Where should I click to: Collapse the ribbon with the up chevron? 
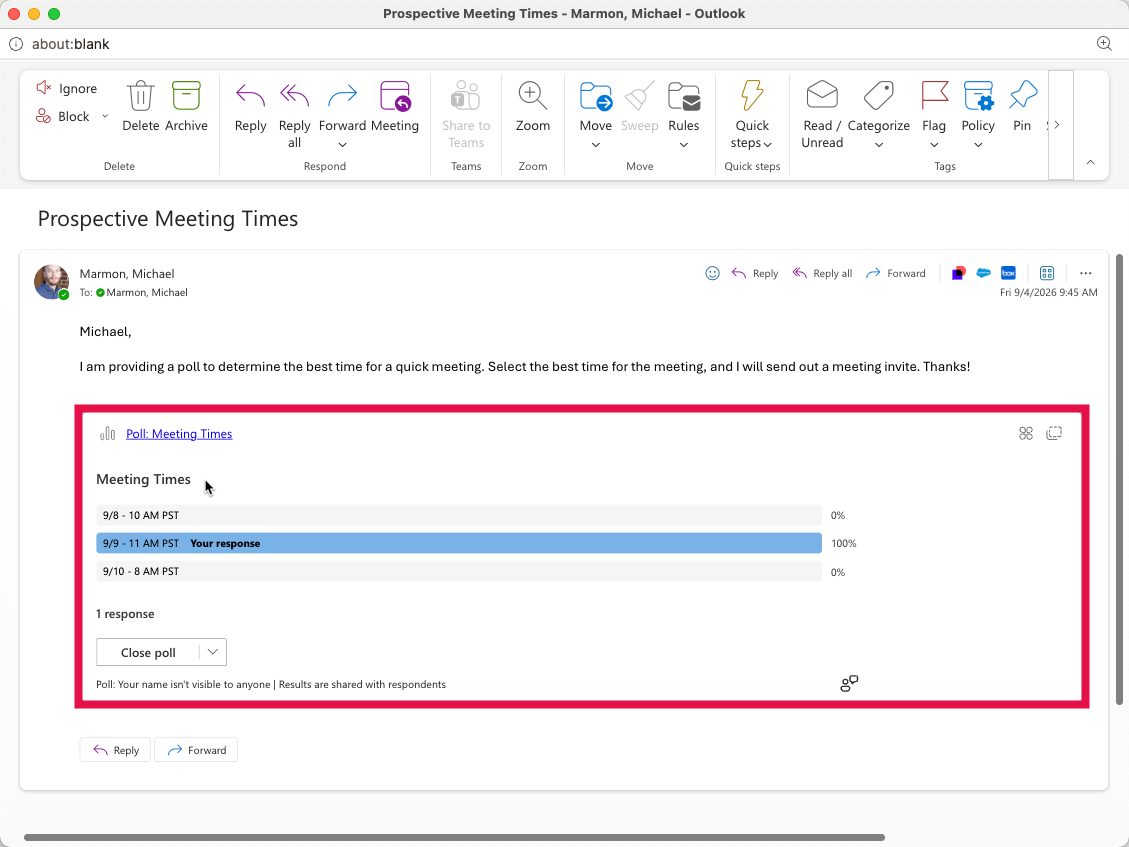coord(1090,162)
